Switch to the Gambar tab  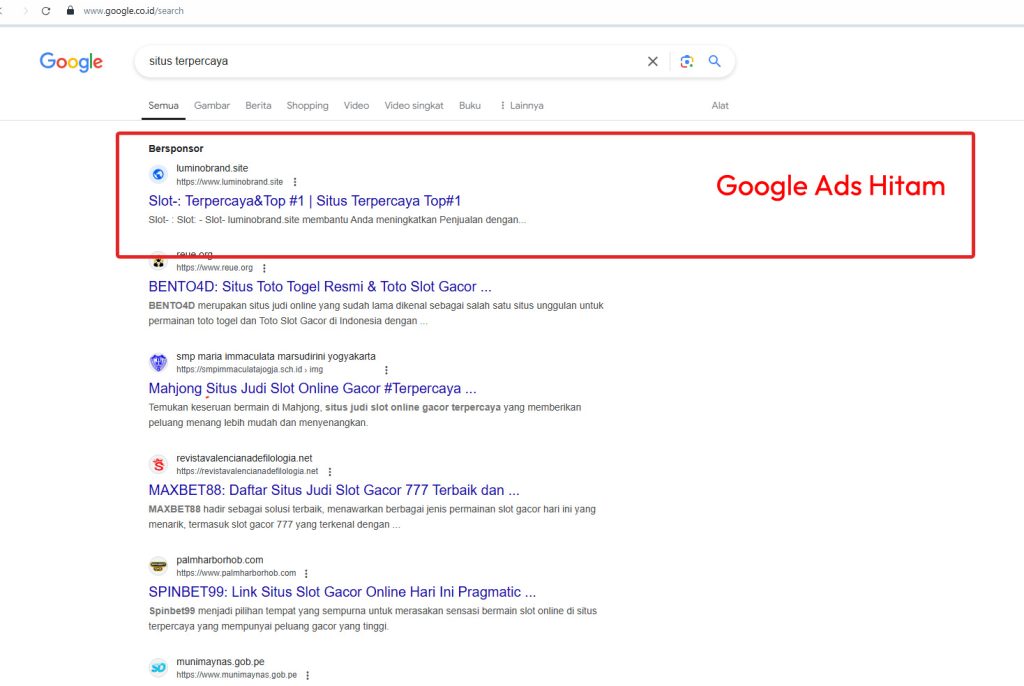pyautogui.click(x=212, y=106)
